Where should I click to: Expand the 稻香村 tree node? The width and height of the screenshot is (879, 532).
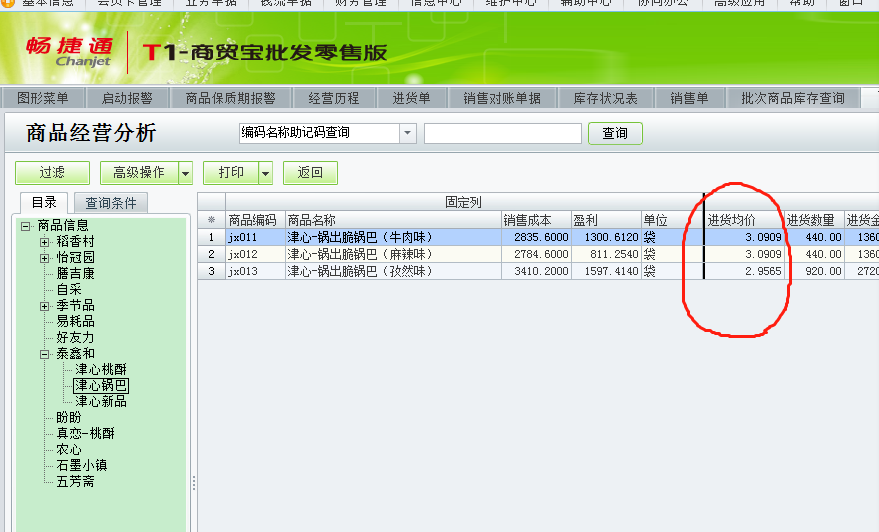click(x=44, y=242)
